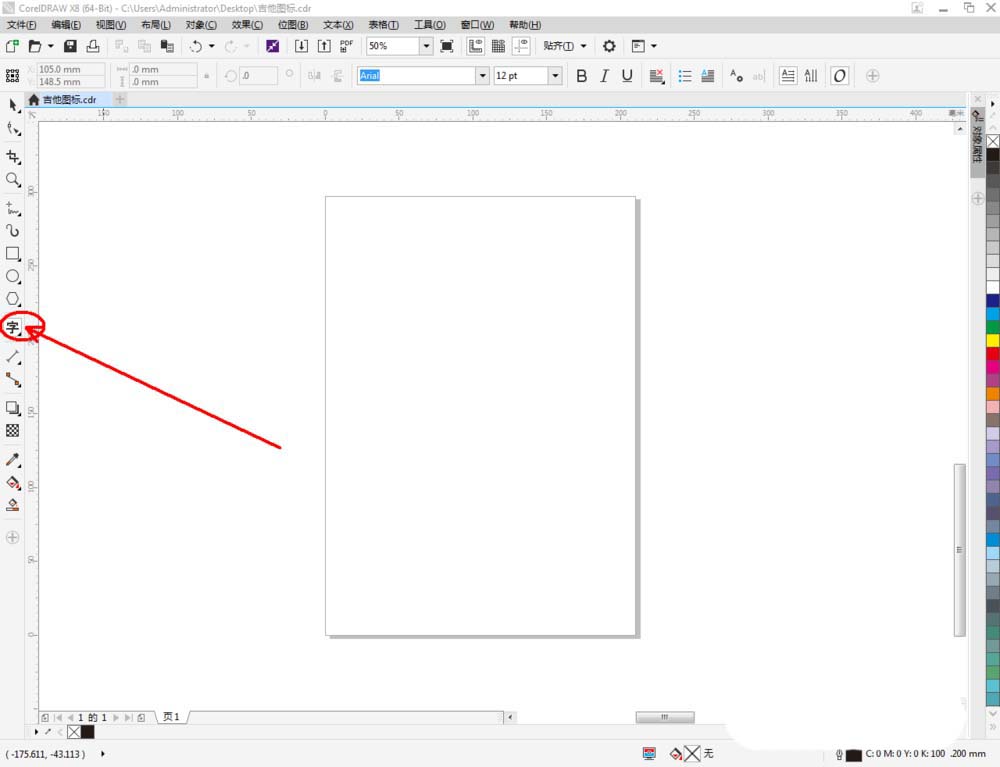Toggle Italic formatting
This screenshot has height=767, width=1000.
[x=604, y=76]
